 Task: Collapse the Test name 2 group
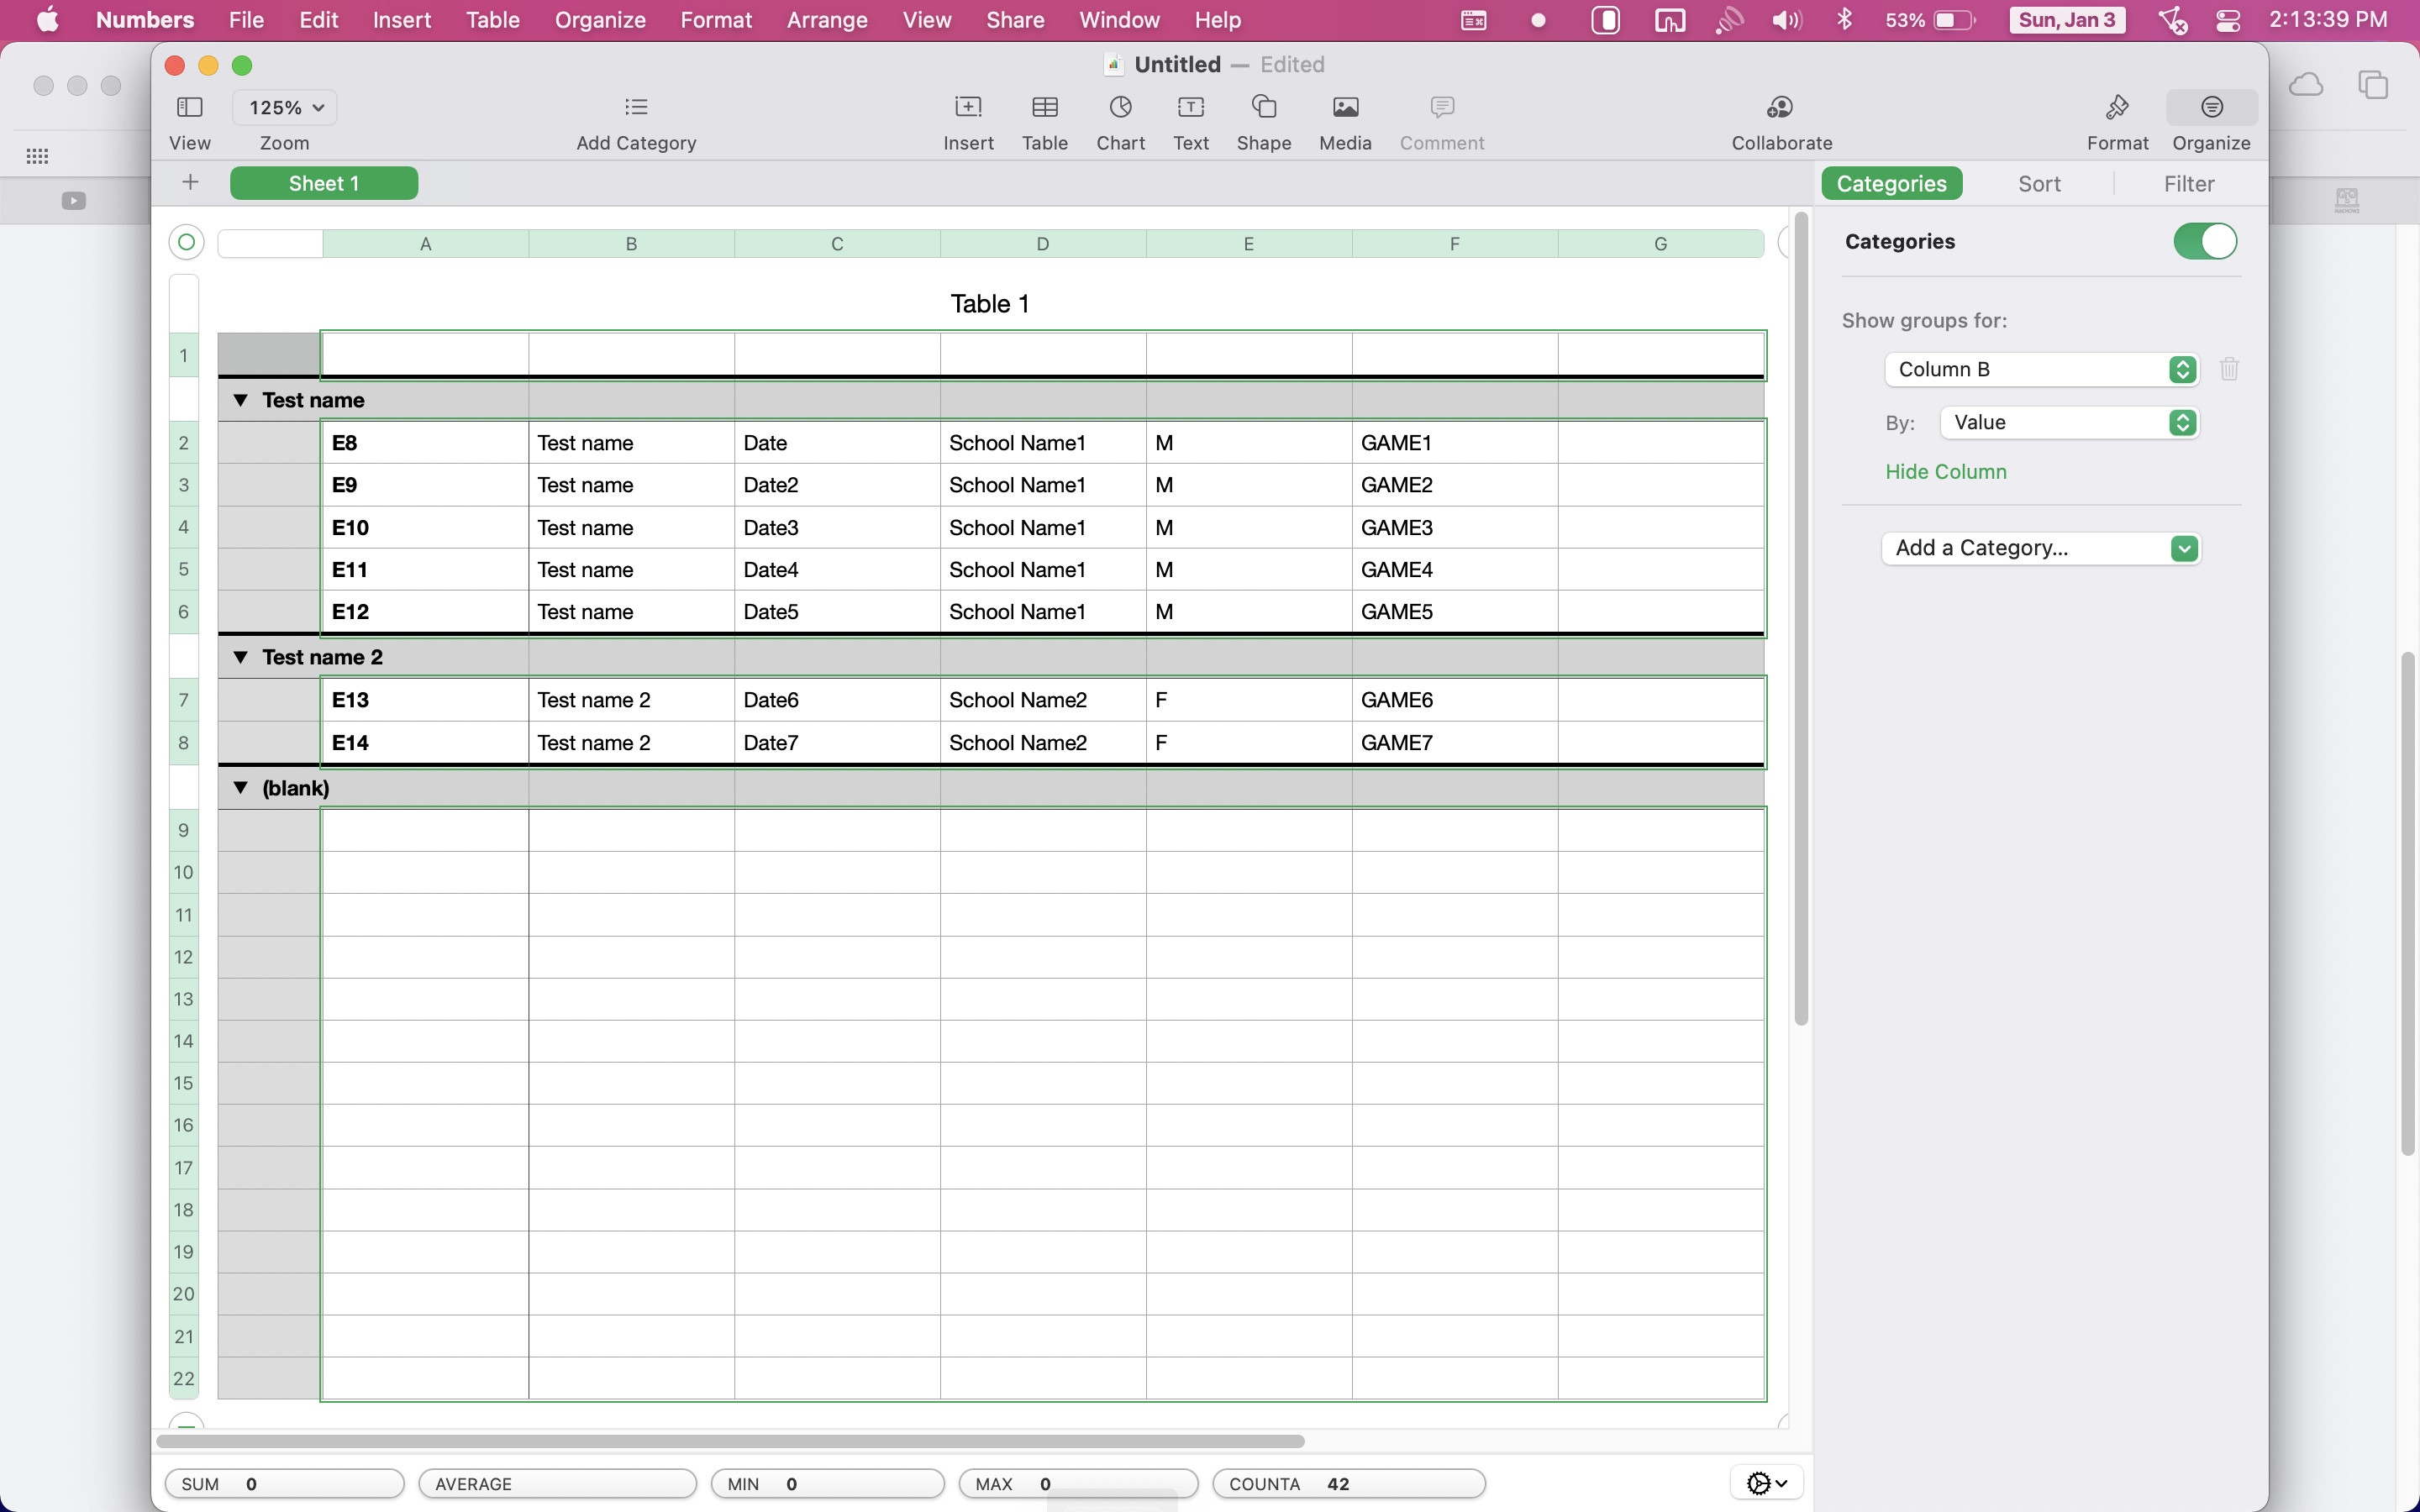pos(240,657)
